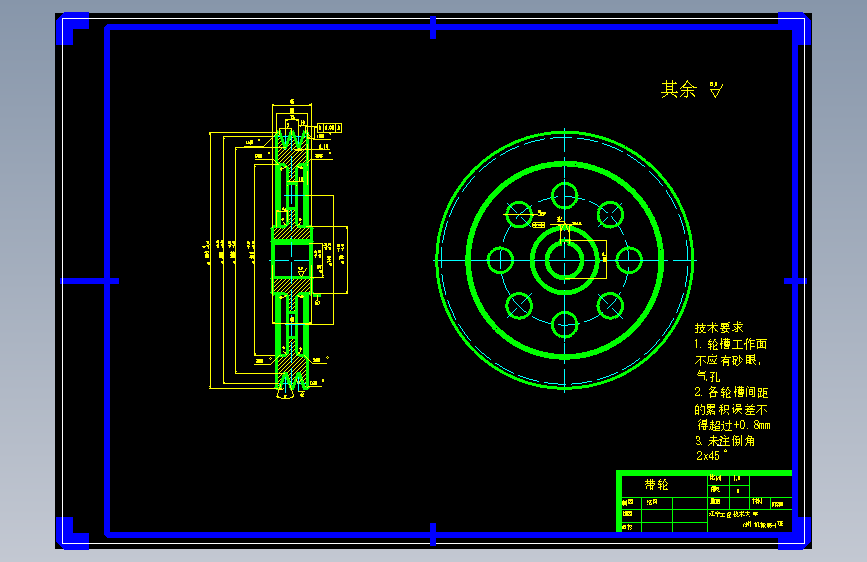Select the right bolt hole on pulley face
This screenshot has width=867, height=562.
coord(629,260)
